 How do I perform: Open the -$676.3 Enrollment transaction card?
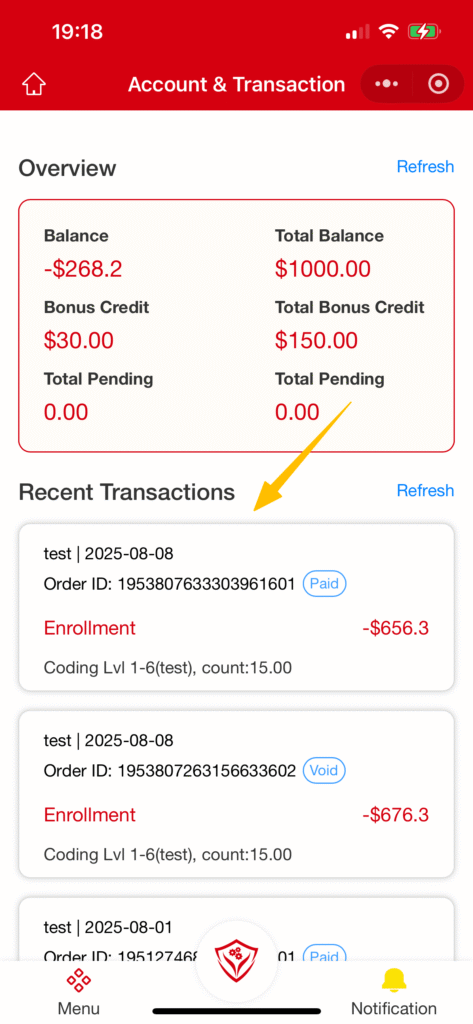pyautogui.click(x=236, y=793)
